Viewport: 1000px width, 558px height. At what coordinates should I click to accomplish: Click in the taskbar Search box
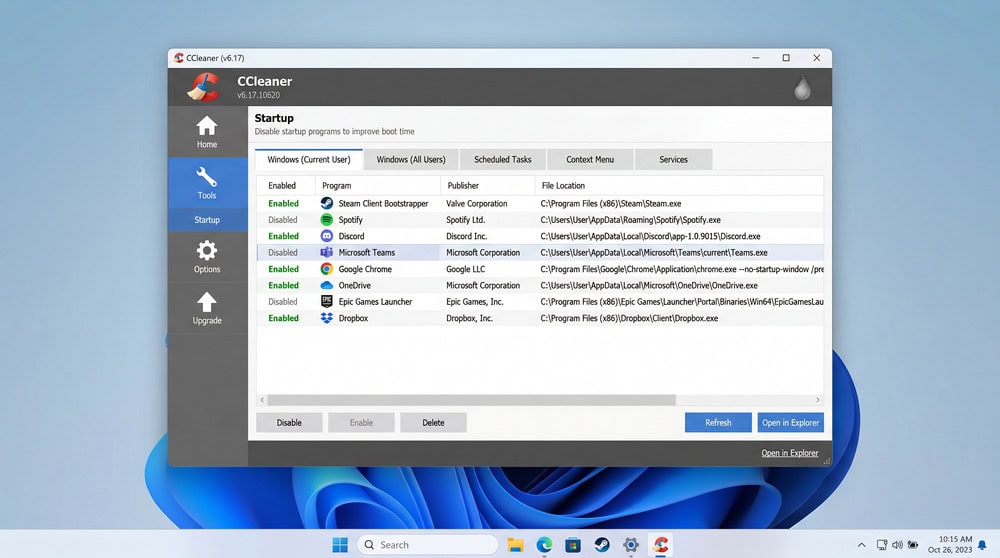[x=427, y=545]
